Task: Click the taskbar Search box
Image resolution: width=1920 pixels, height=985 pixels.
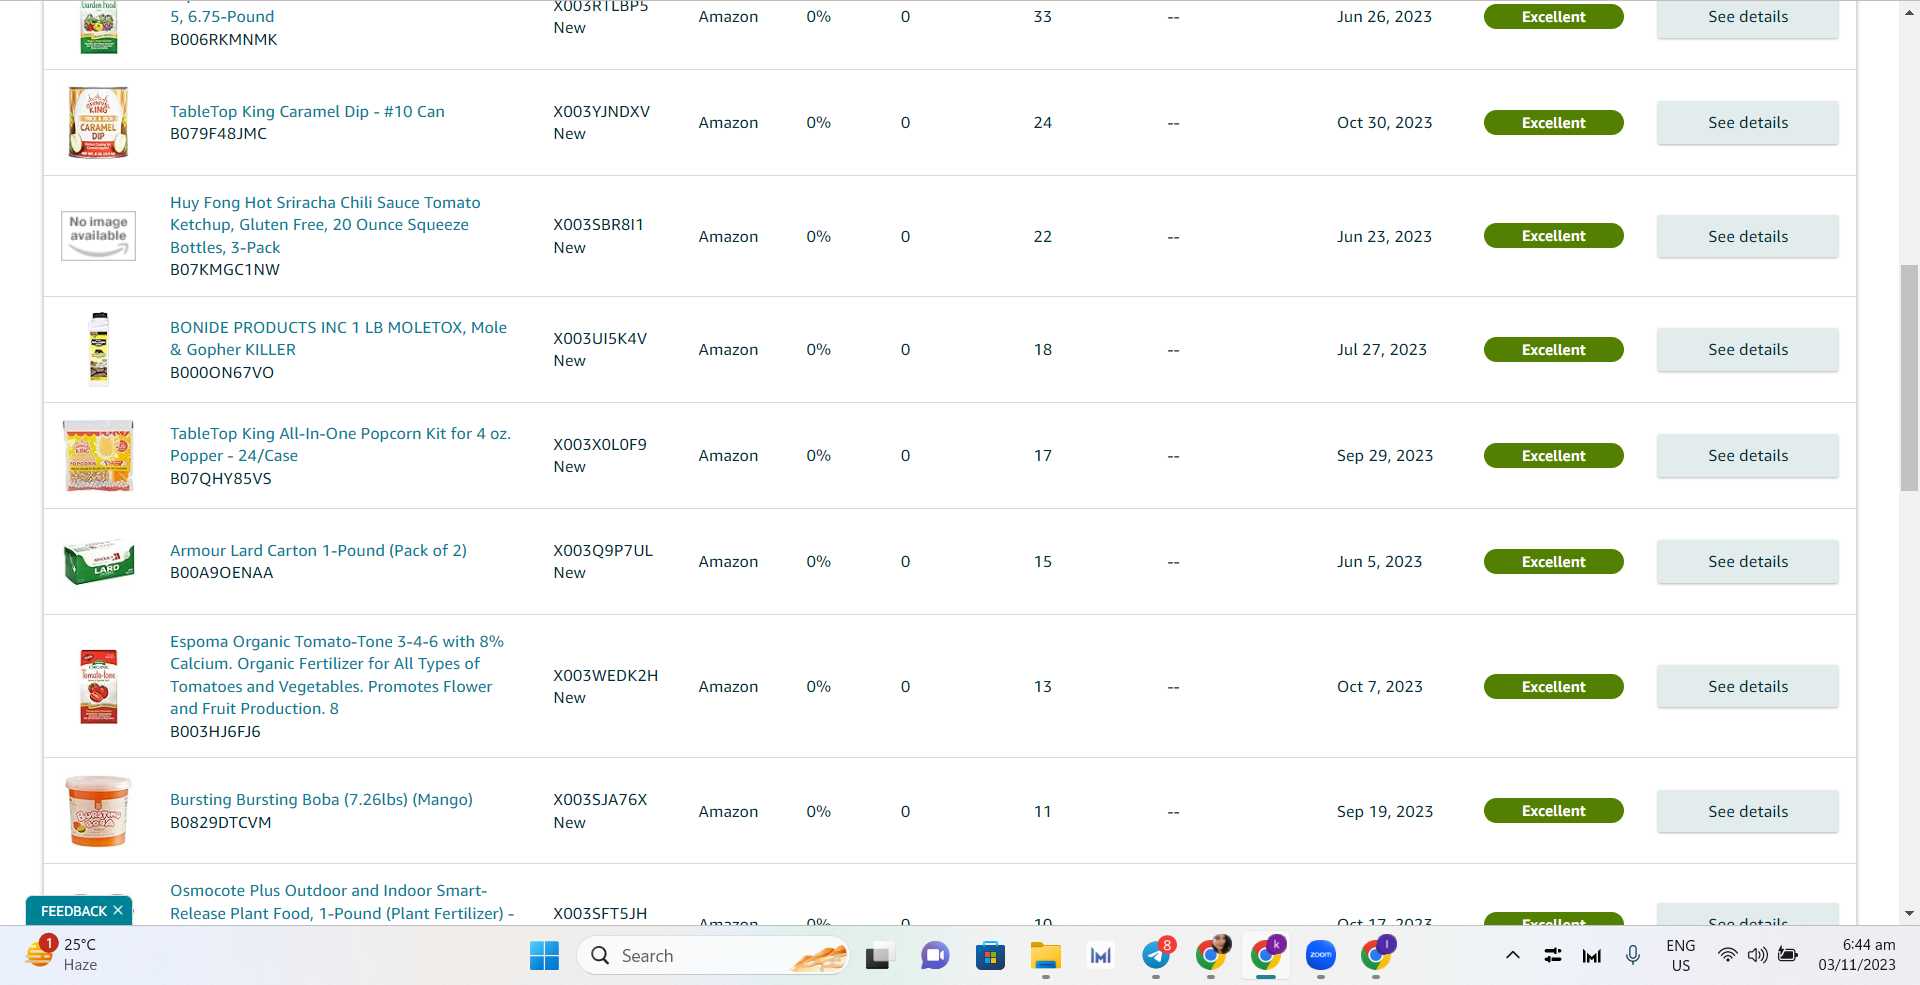Action: (712, 956)
